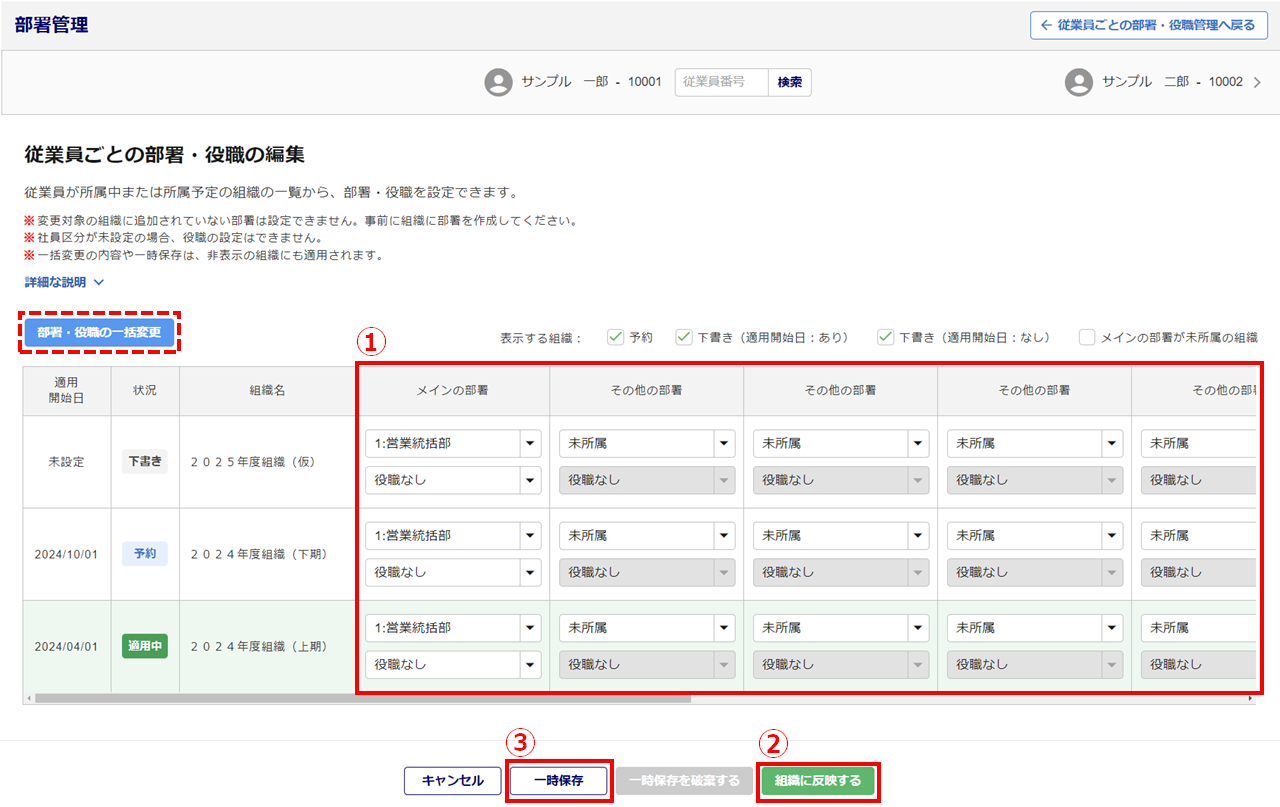Image resolution: width=1280 pixels, height=807 pixels.
Task: Click the 未設定 start date cell
Action: coord(66,462)
